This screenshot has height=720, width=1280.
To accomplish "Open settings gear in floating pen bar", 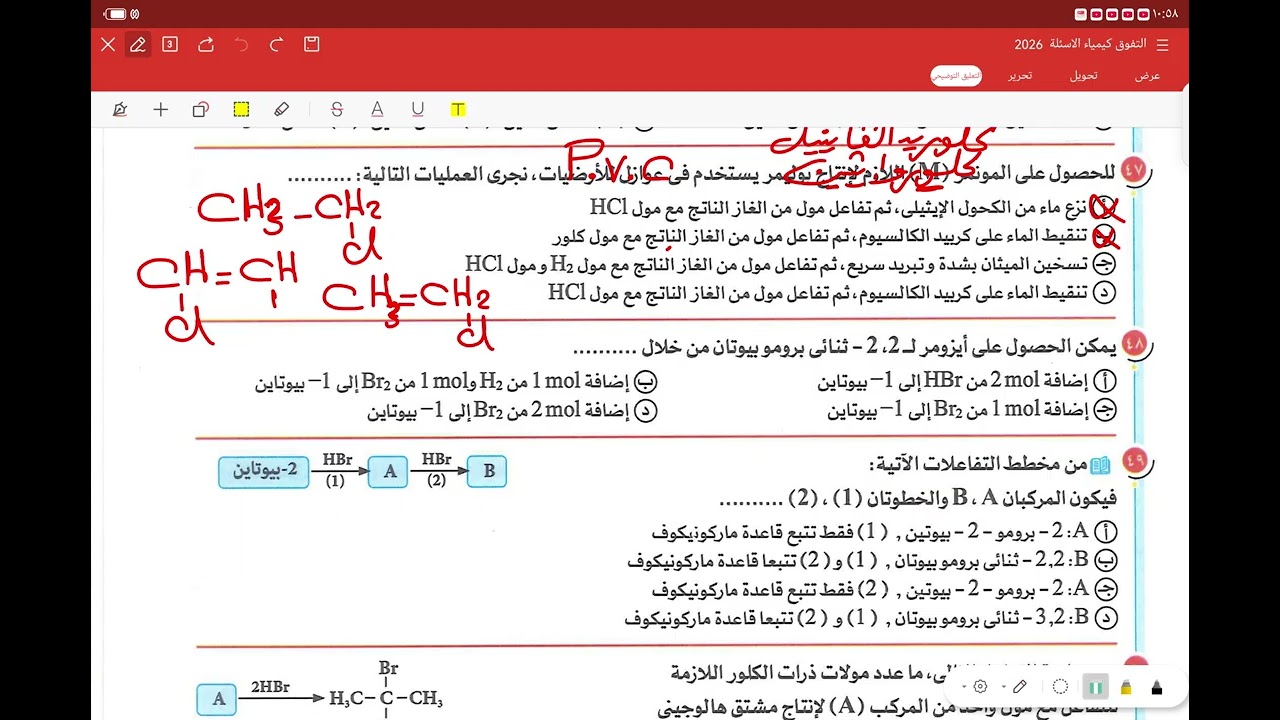I will coord(980,687).
